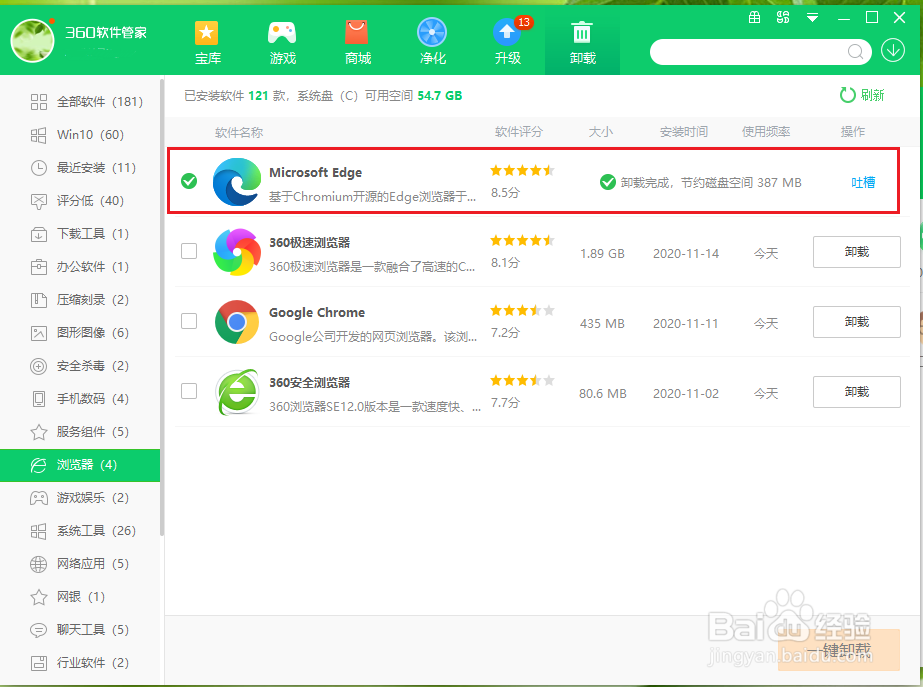
Task: Open the 商城 store tab
Action: coord(357,42)
